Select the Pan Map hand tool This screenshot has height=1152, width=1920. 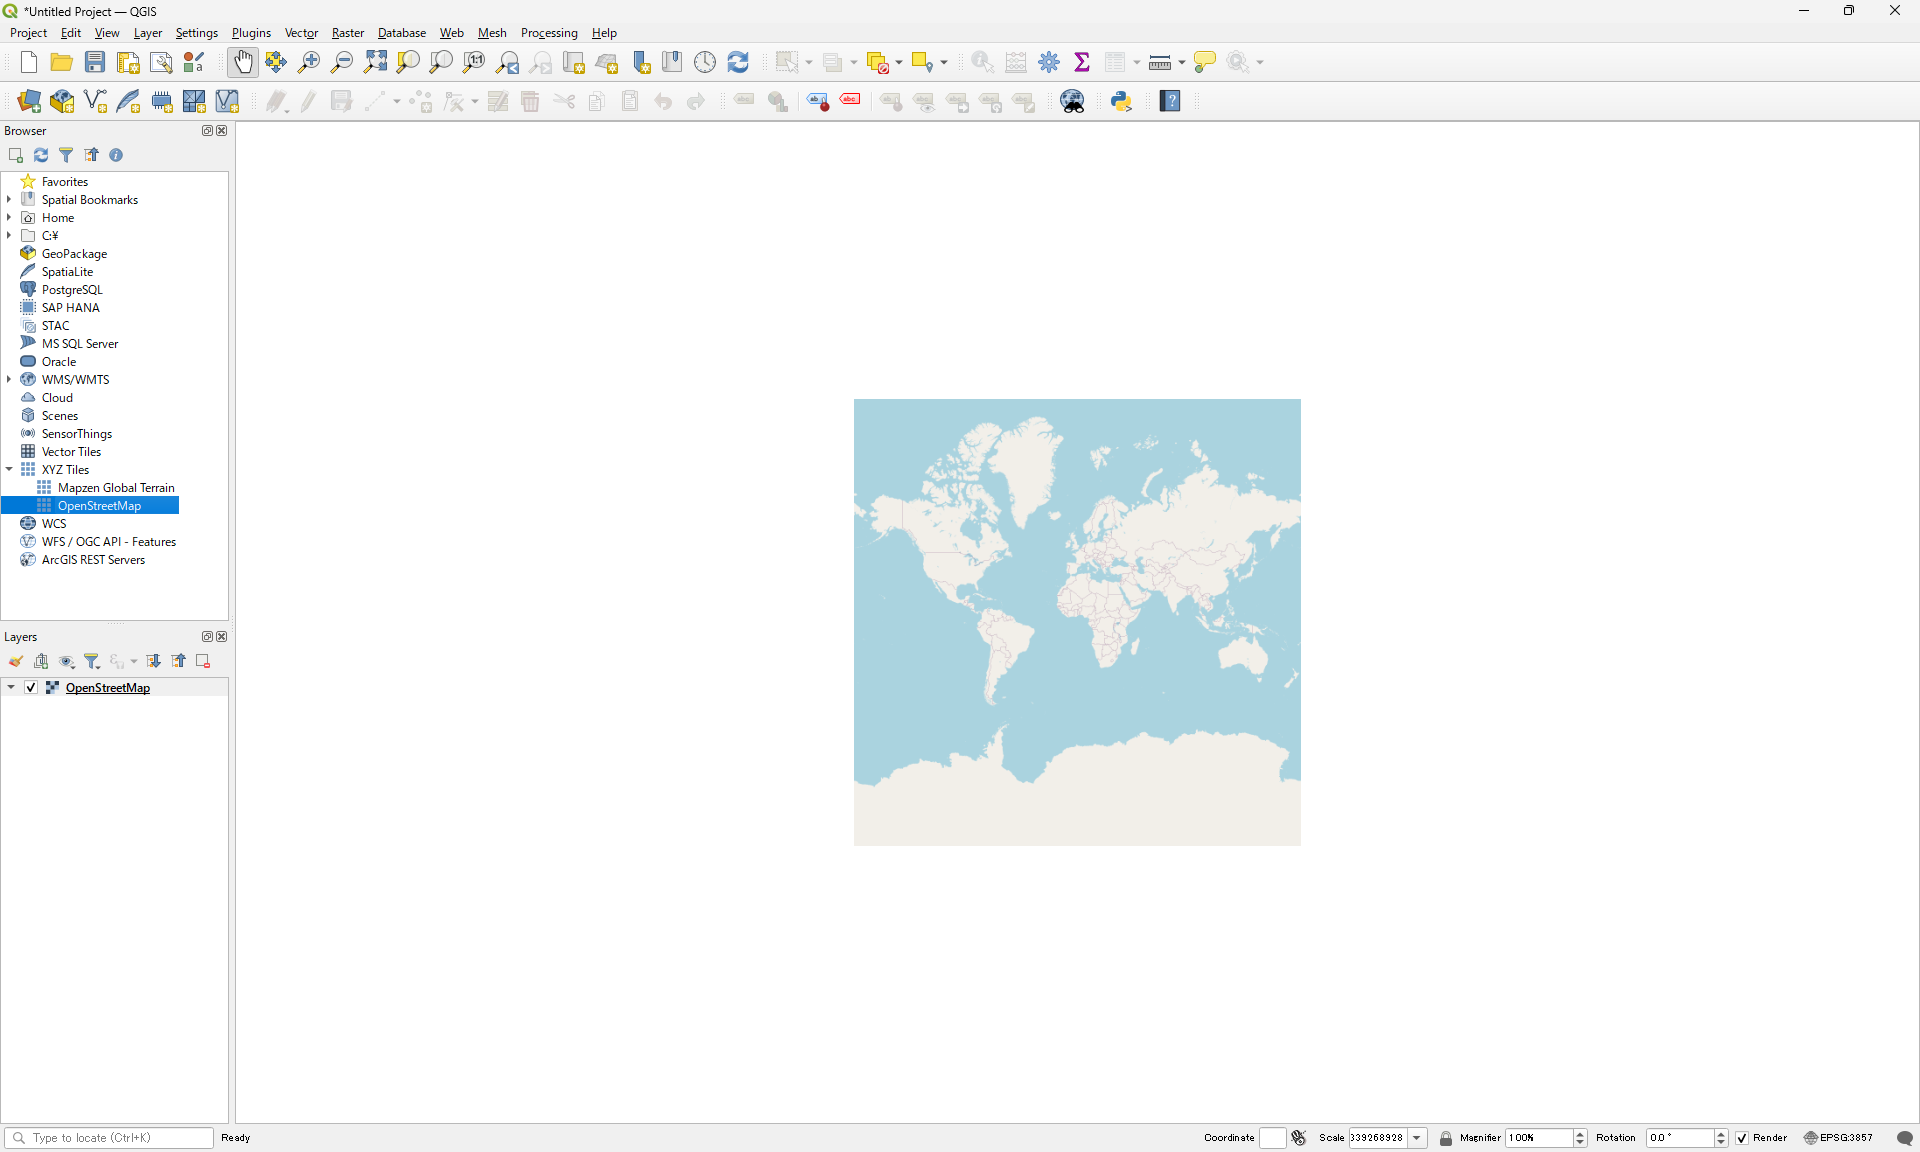(243, 62)
